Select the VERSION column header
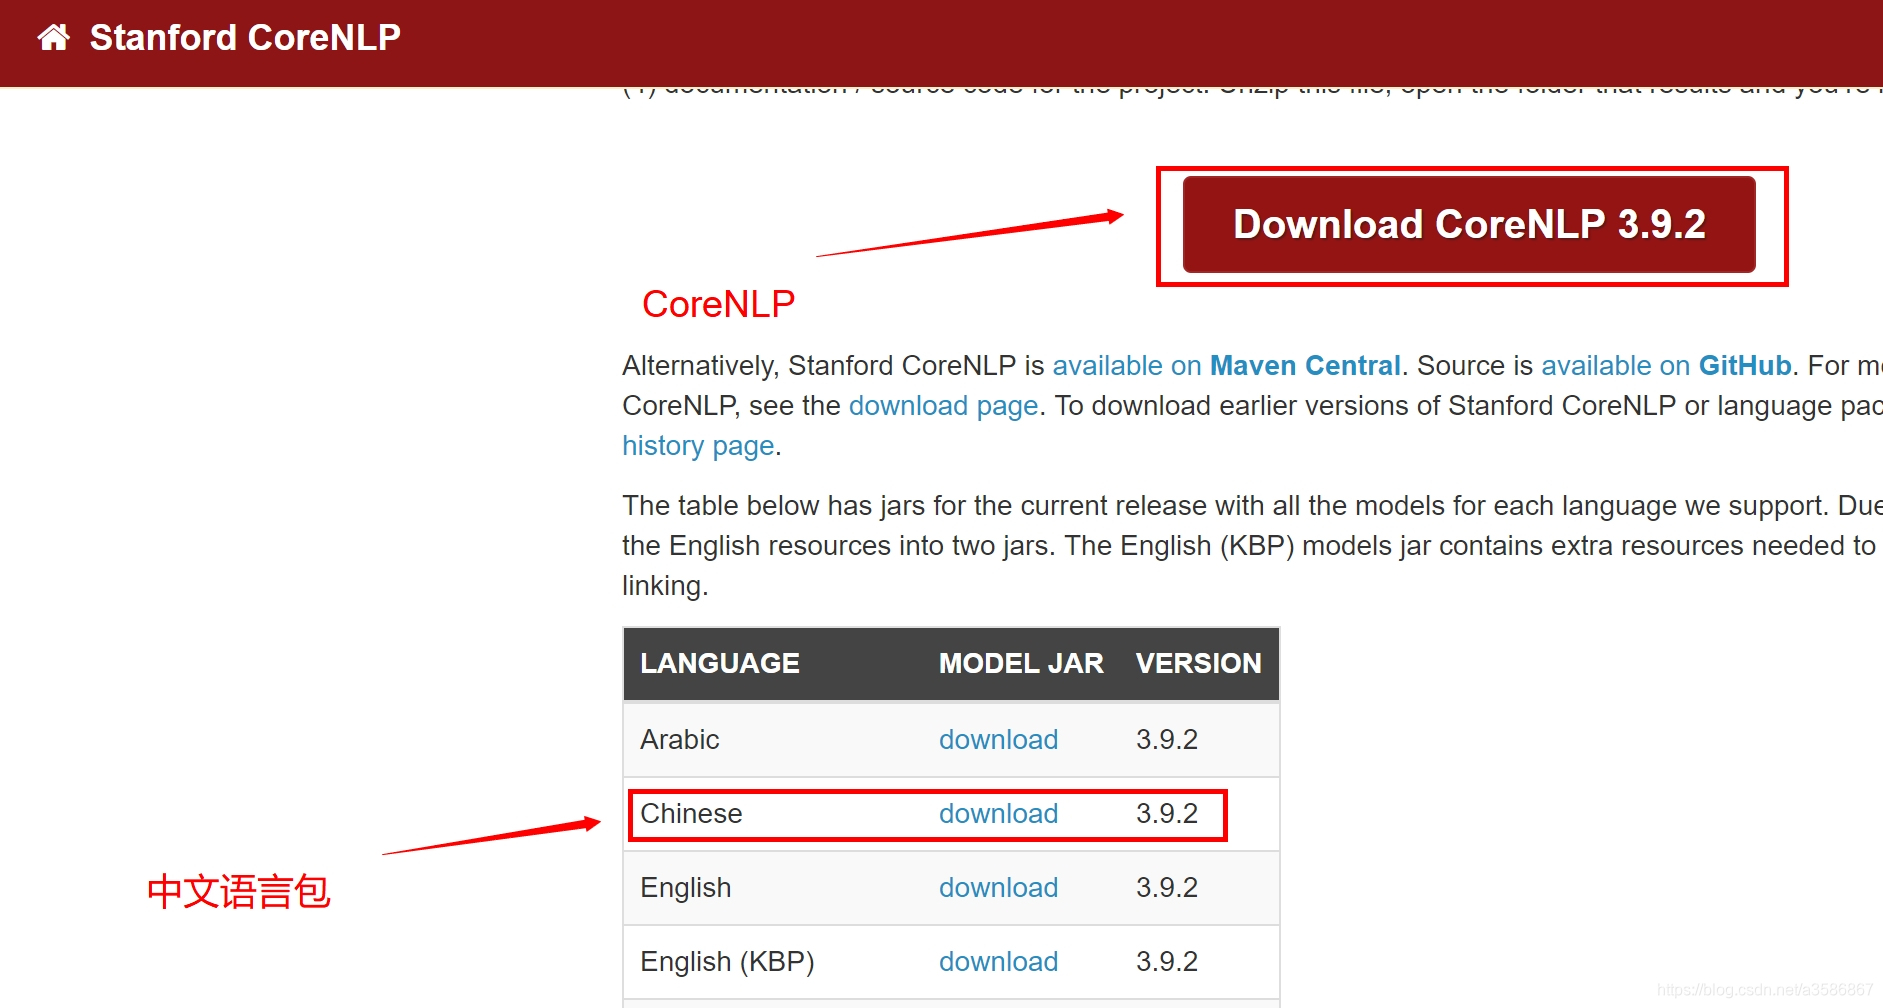 click(x=1198, y=664)
